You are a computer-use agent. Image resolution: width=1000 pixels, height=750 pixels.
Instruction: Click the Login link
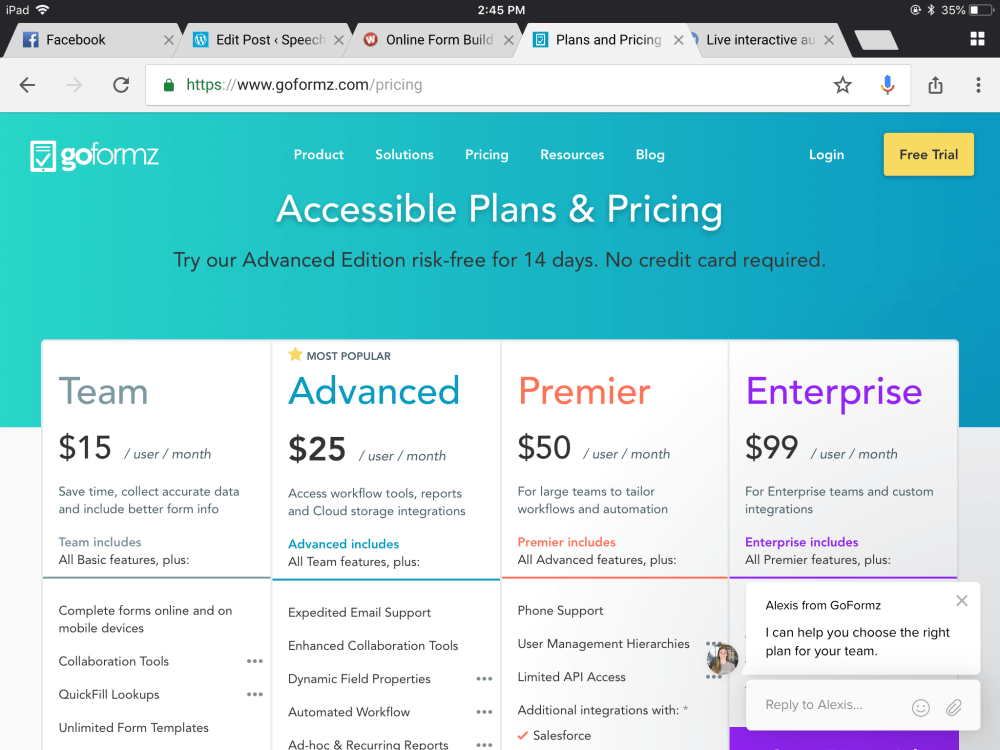pos(826,155)
